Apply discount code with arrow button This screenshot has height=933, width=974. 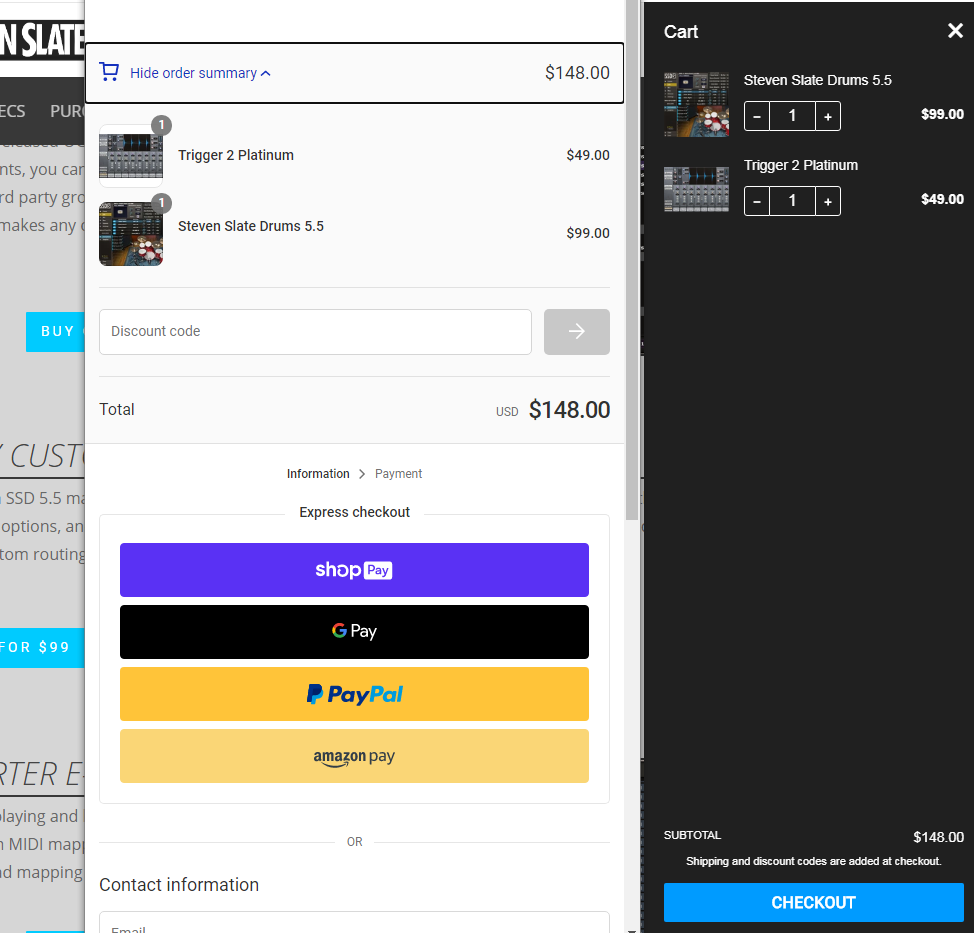576,332
